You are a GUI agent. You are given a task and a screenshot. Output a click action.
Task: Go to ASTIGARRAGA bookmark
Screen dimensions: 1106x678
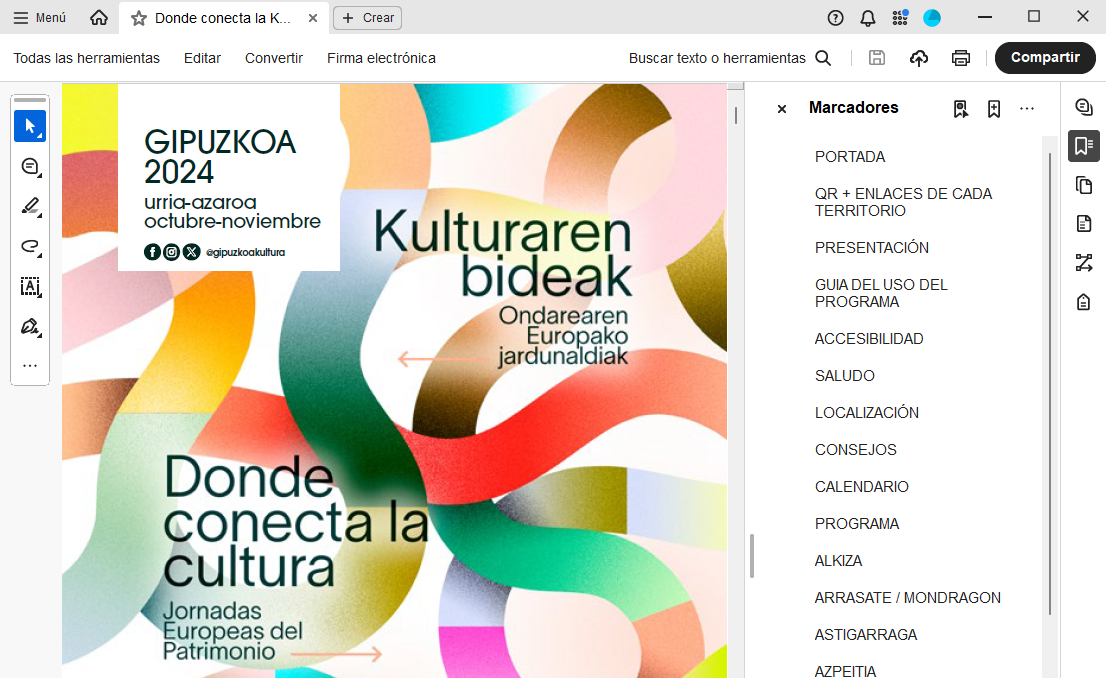(x=865, y=635)
